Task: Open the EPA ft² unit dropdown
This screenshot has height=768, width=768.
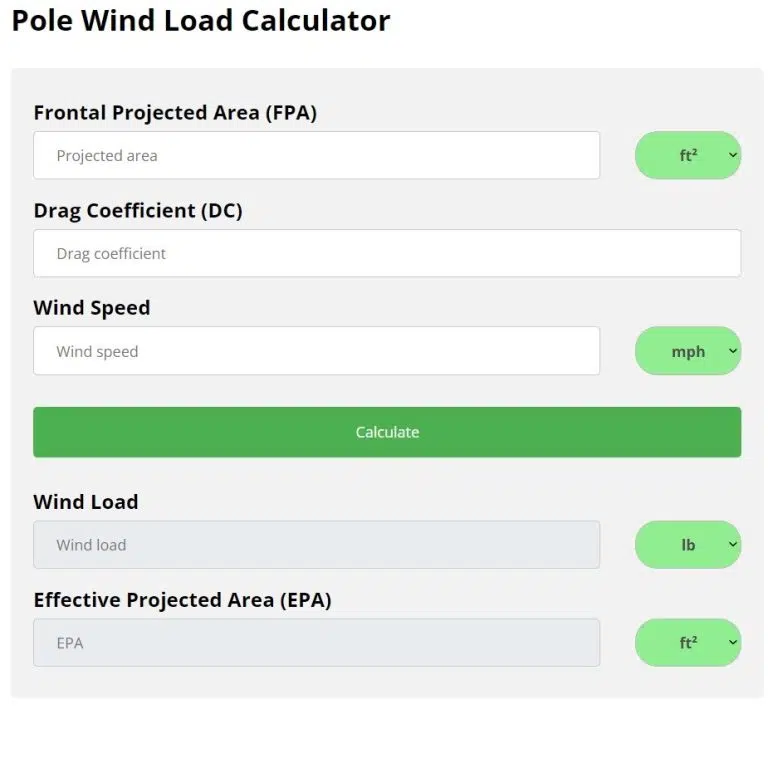Action: tap(687, 643)
